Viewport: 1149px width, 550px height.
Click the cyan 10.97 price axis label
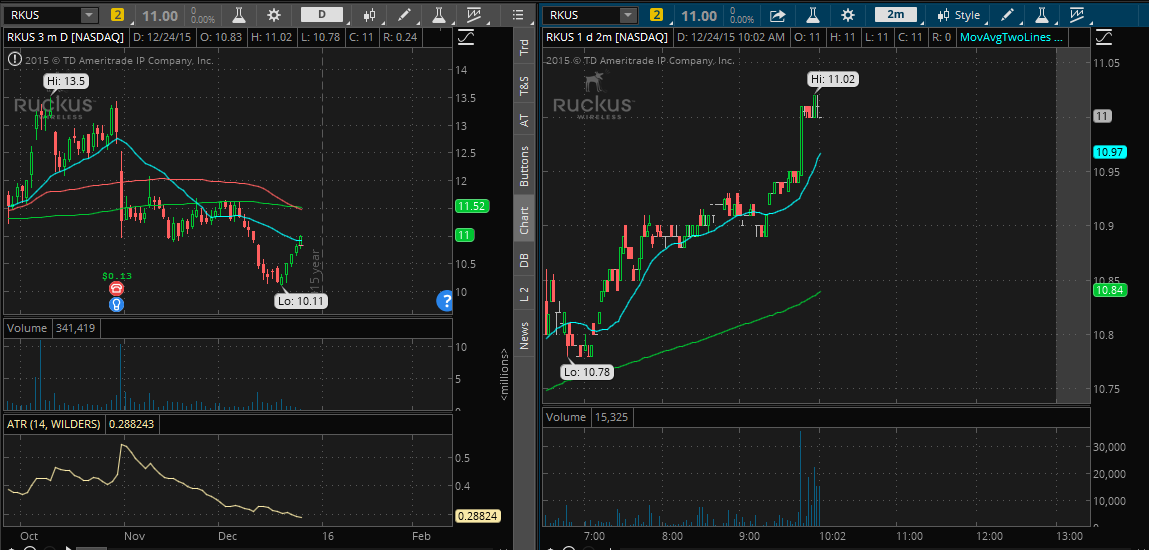coord(1108,152)
